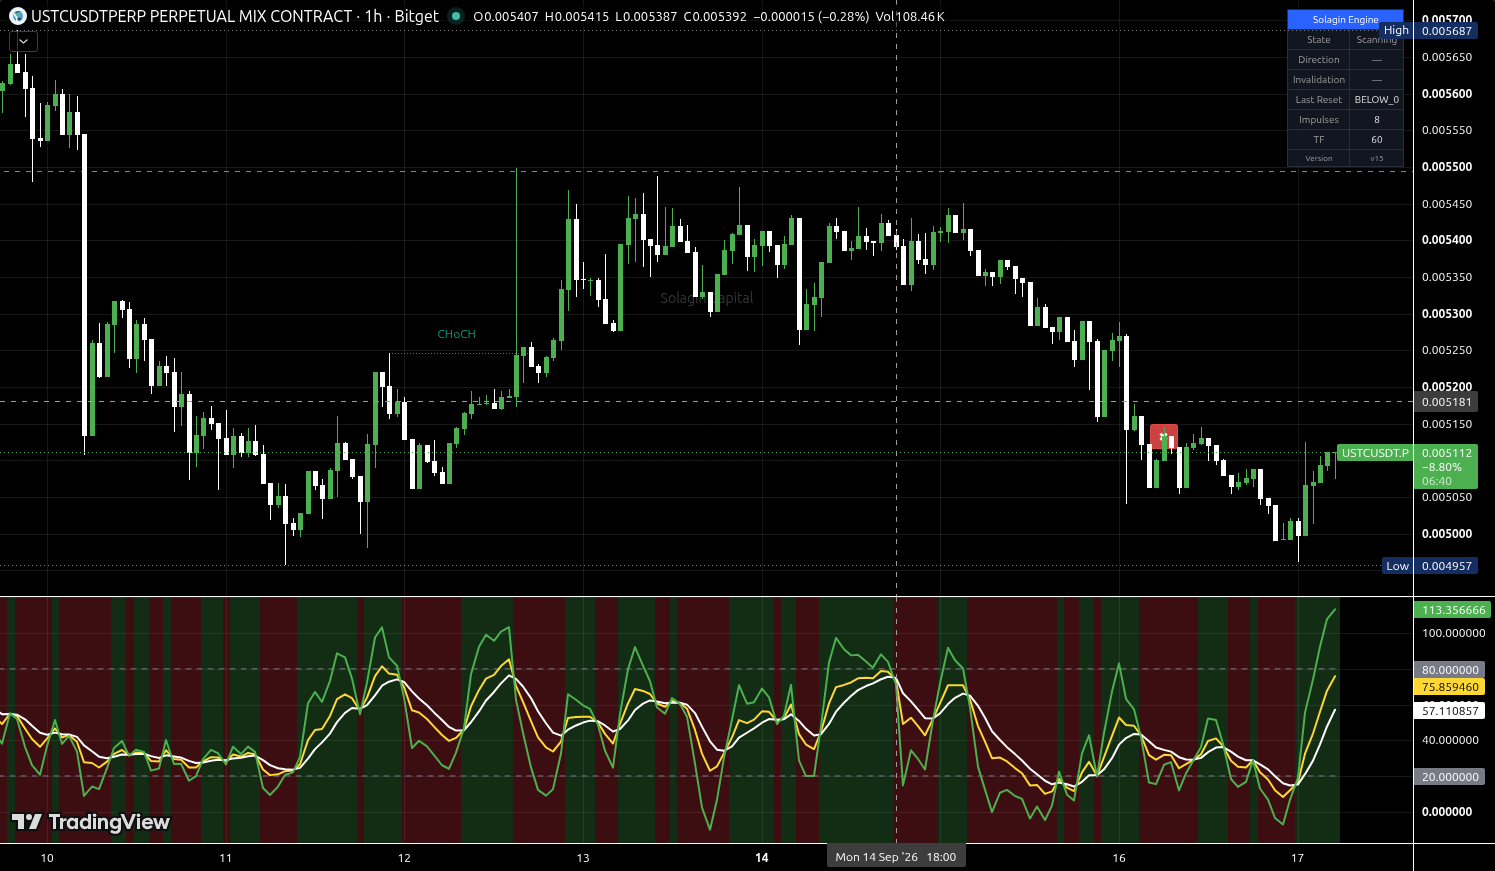
Task: Click the 0.005181 dashed line price label
Action: [1447, 402]
